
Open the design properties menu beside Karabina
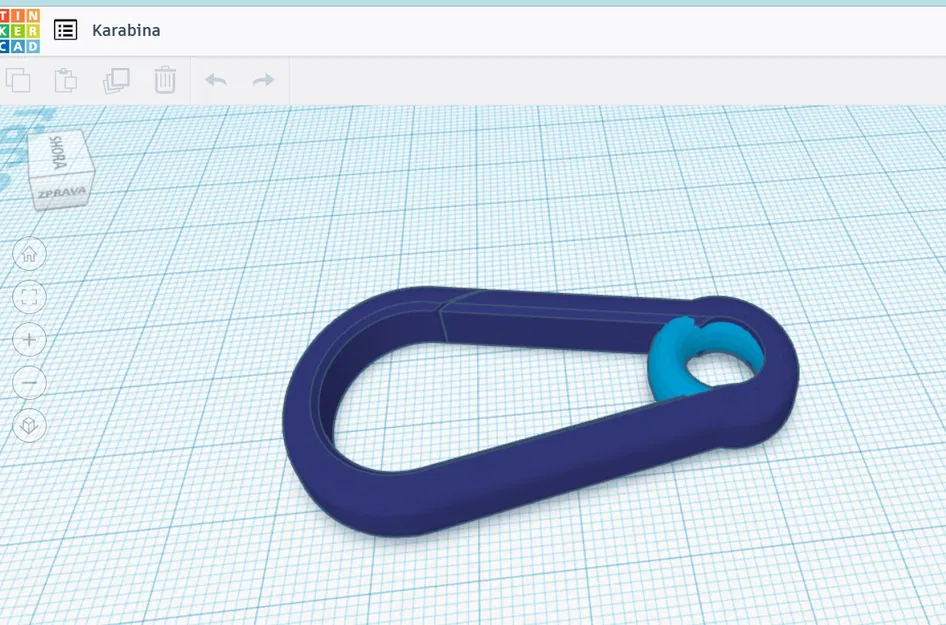pyautogui.click(x=66, y=30)
